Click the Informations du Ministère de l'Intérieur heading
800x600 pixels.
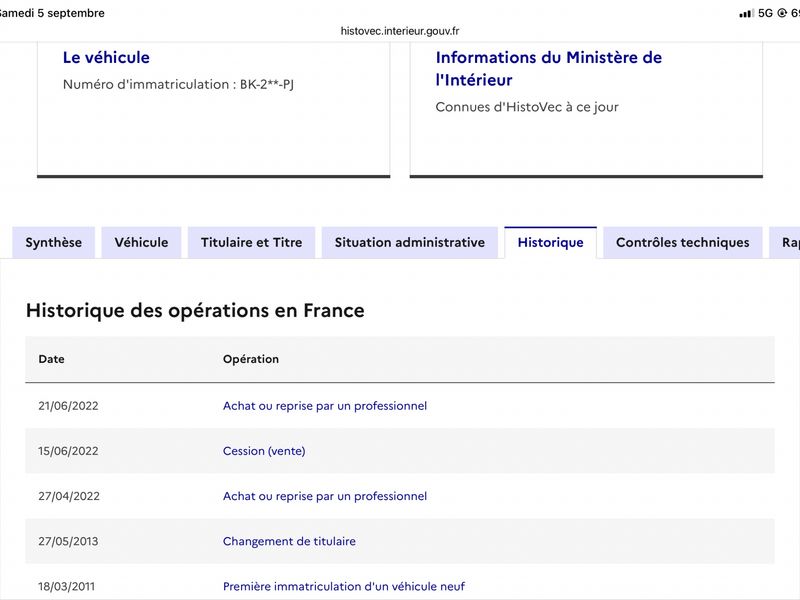548,68
